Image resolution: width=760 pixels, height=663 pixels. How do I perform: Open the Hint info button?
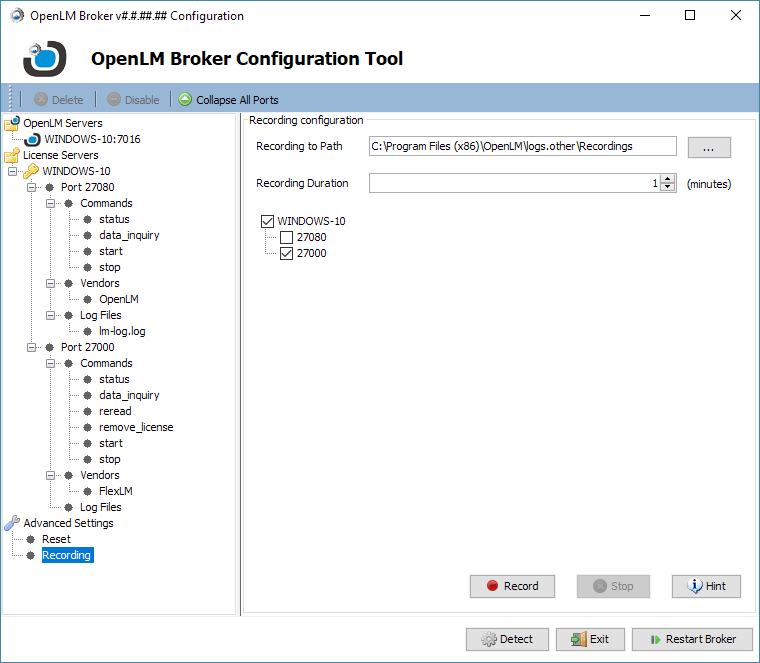(706, 586)
